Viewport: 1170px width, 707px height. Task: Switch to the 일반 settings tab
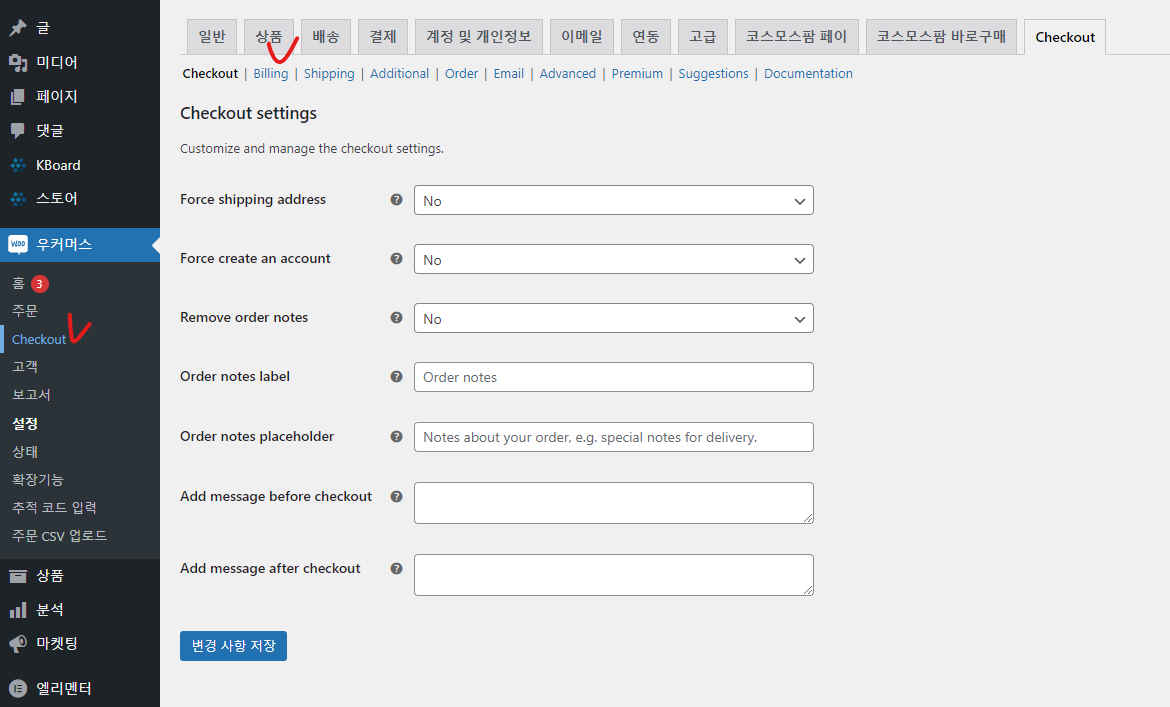212,37
